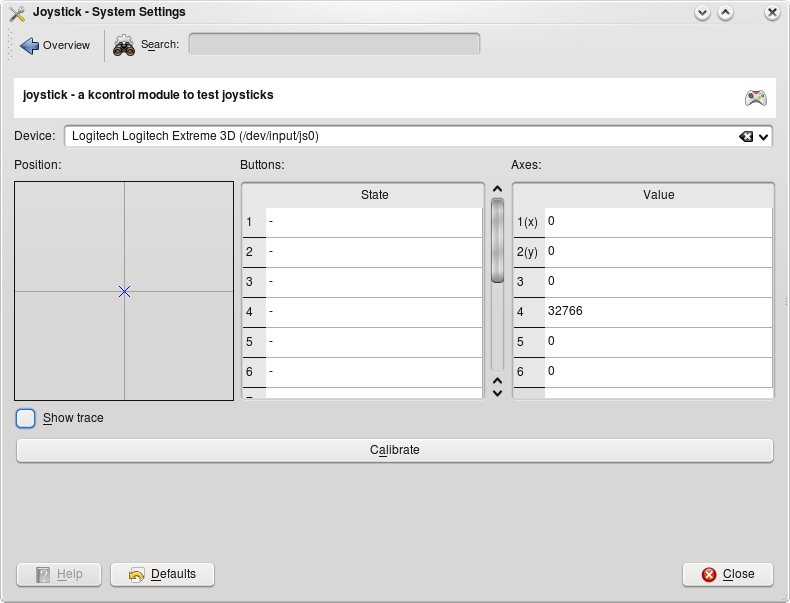Click the binoculars search icon
This screenshot has width=790, height=603.
tap(124, 45)
